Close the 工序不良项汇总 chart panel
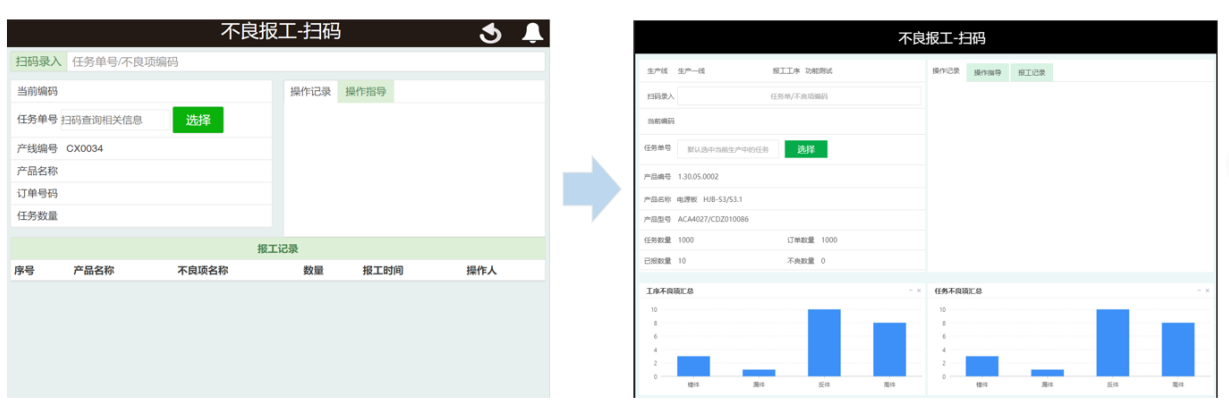The image size is (1229, 411). (x=919, y=290)
